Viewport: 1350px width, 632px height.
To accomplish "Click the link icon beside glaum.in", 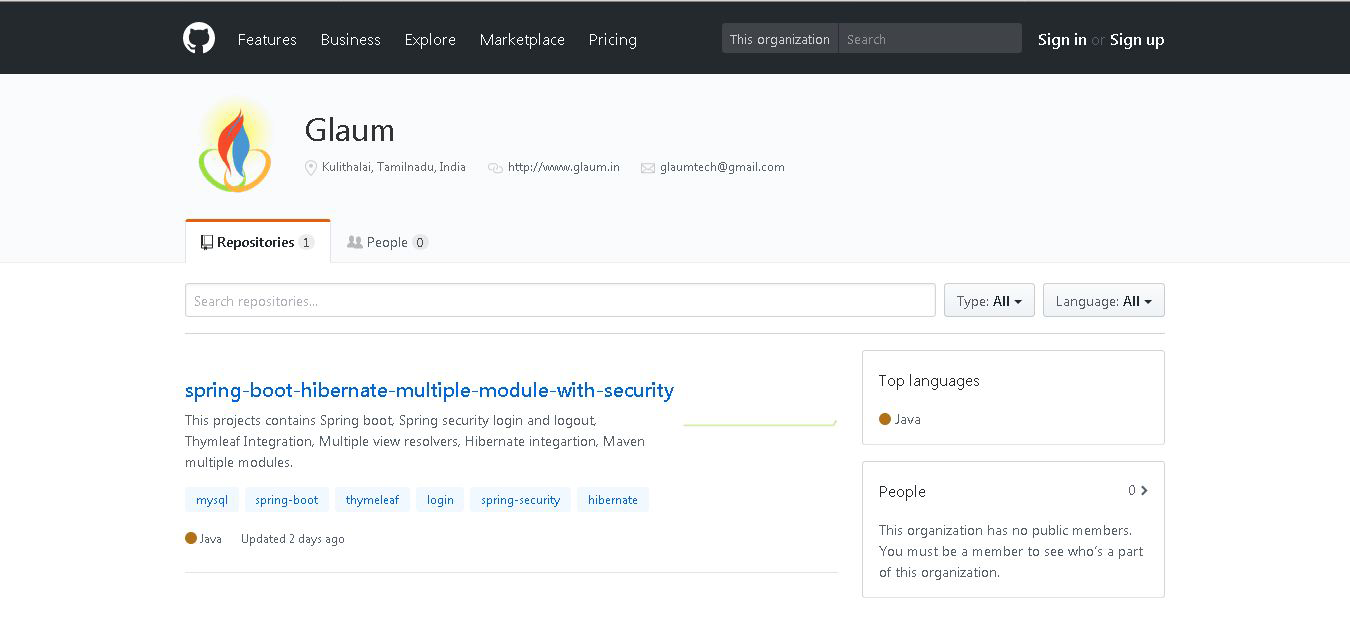I will pos(495,168).
